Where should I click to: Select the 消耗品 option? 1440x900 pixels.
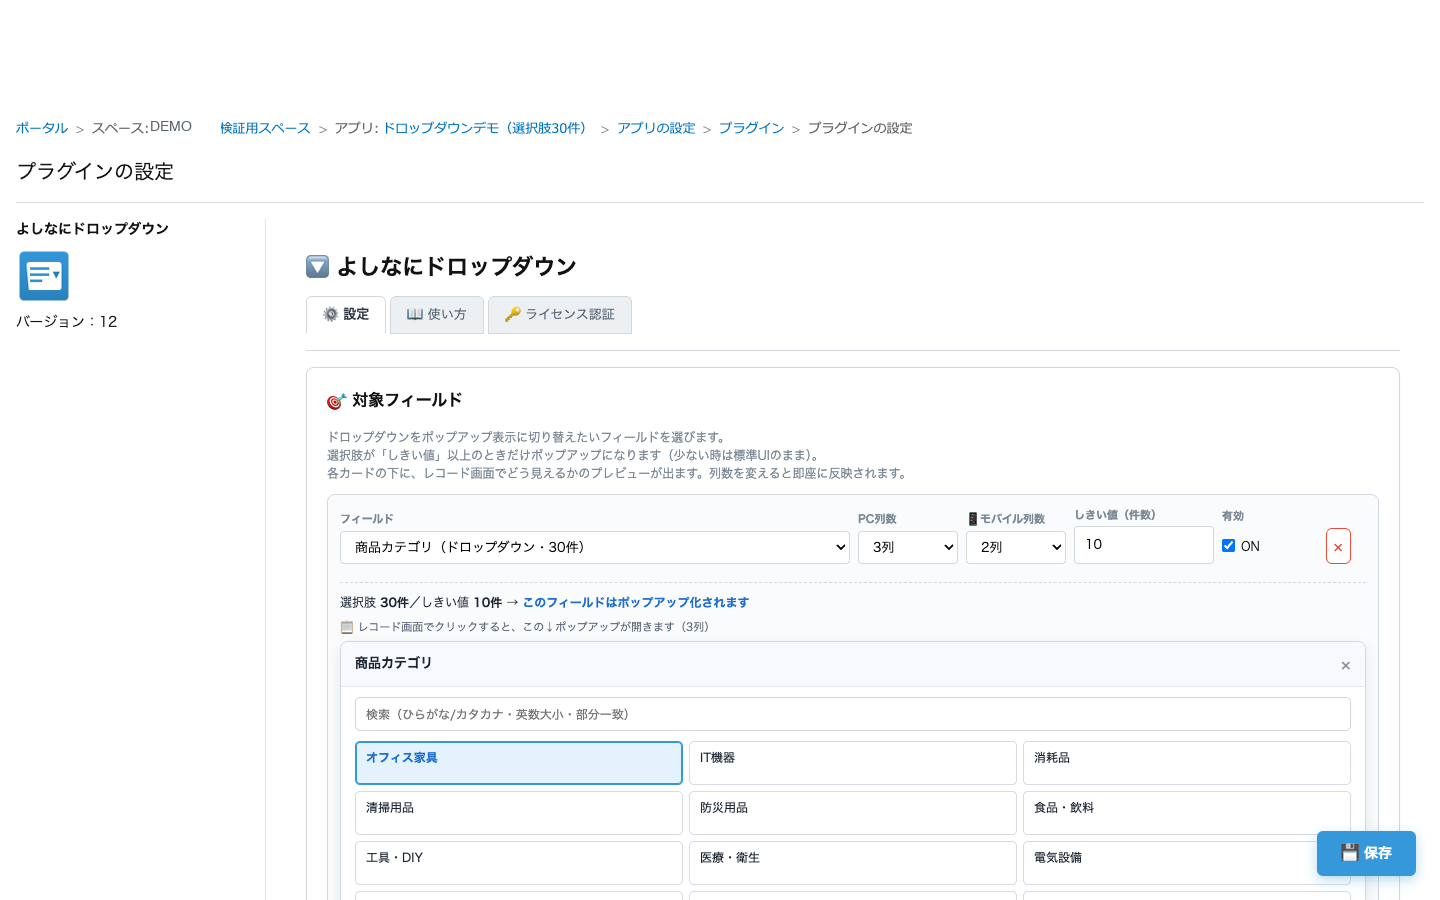click(1187, 763)
